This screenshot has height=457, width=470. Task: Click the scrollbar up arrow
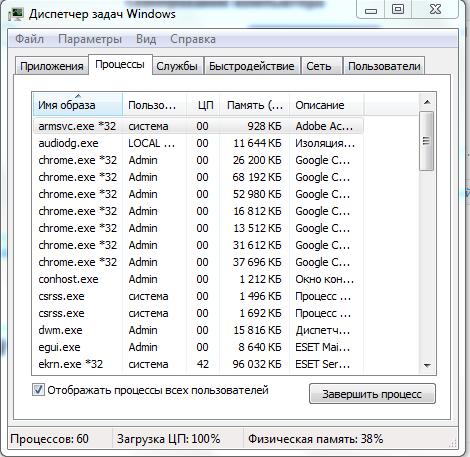[427, 102]
